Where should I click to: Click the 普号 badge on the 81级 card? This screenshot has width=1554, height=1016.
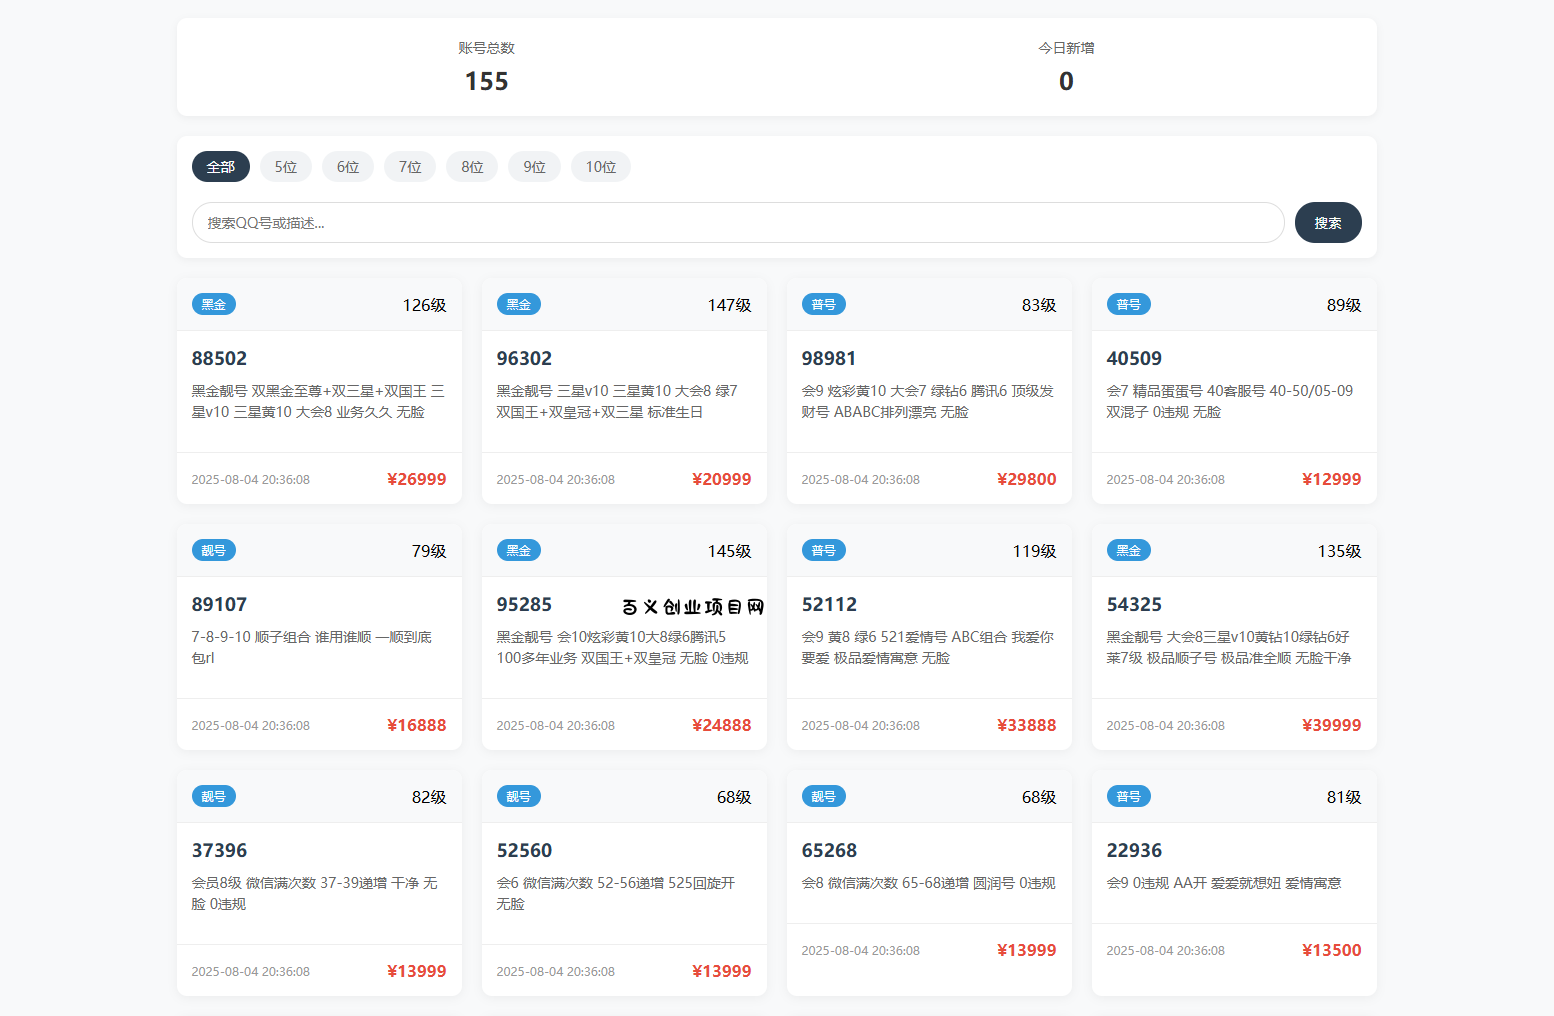[1129, 796]
